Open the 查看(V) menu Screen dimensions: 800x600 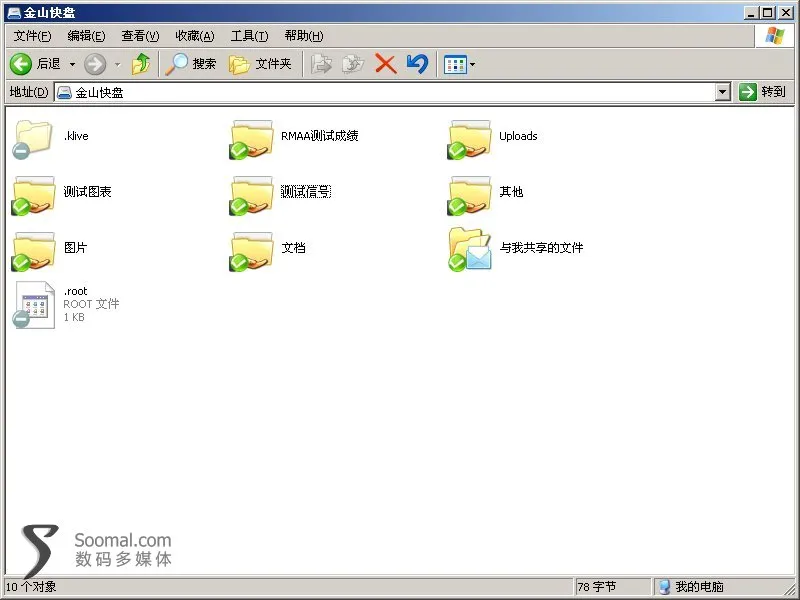pyautogui.click(x=140, y=36)
